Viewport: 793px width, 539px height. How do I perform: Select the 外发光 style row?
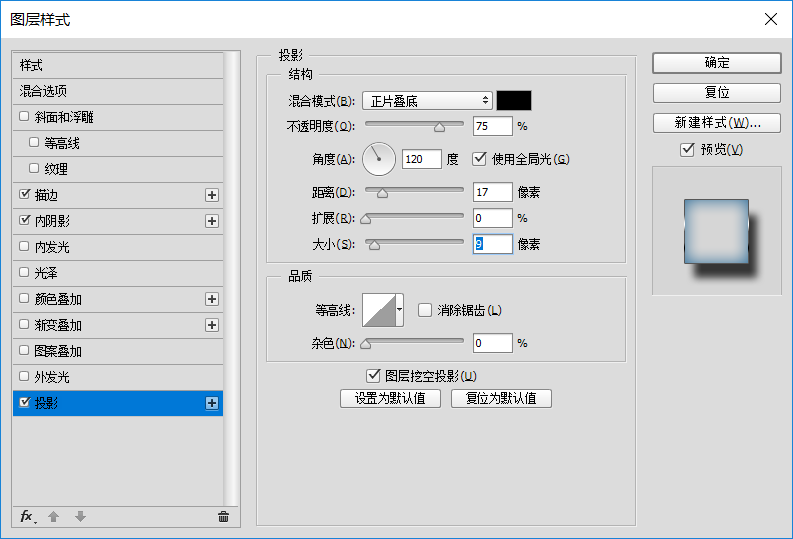click(118, 377)
